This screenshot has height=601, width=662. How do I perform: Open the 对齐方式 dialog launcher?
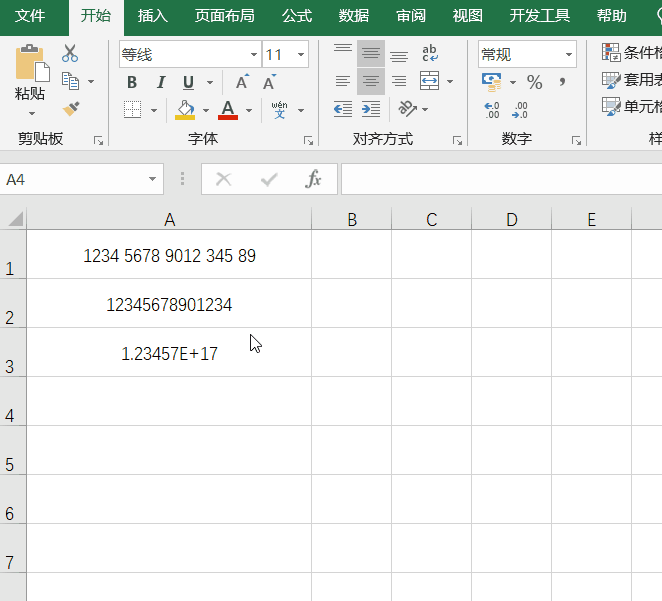click(457, 141)
